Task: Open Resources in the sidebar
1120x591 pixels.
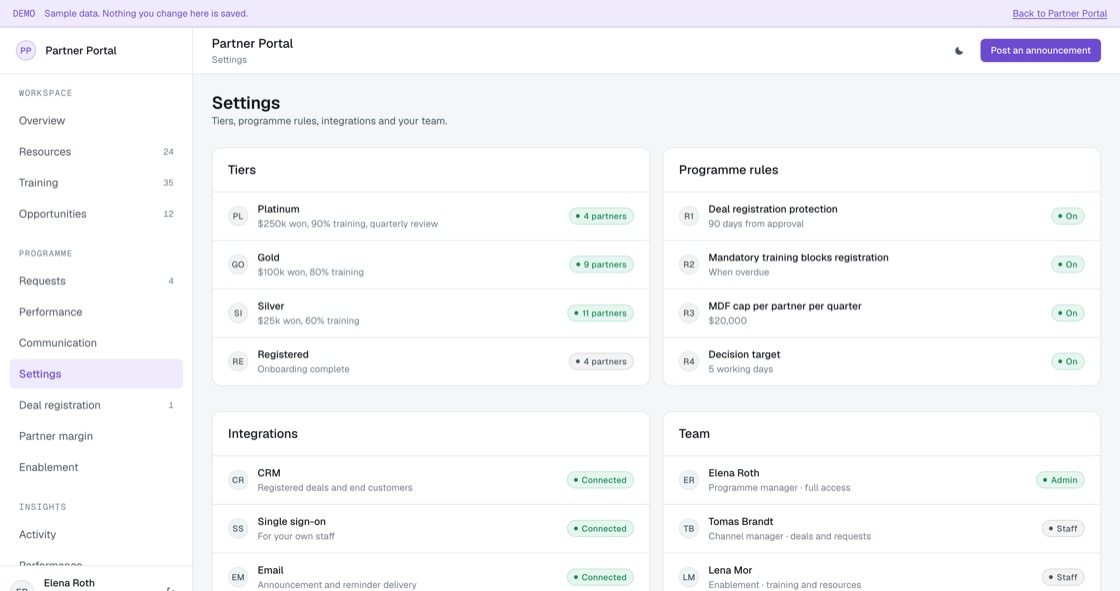Action: click(96, 152)
